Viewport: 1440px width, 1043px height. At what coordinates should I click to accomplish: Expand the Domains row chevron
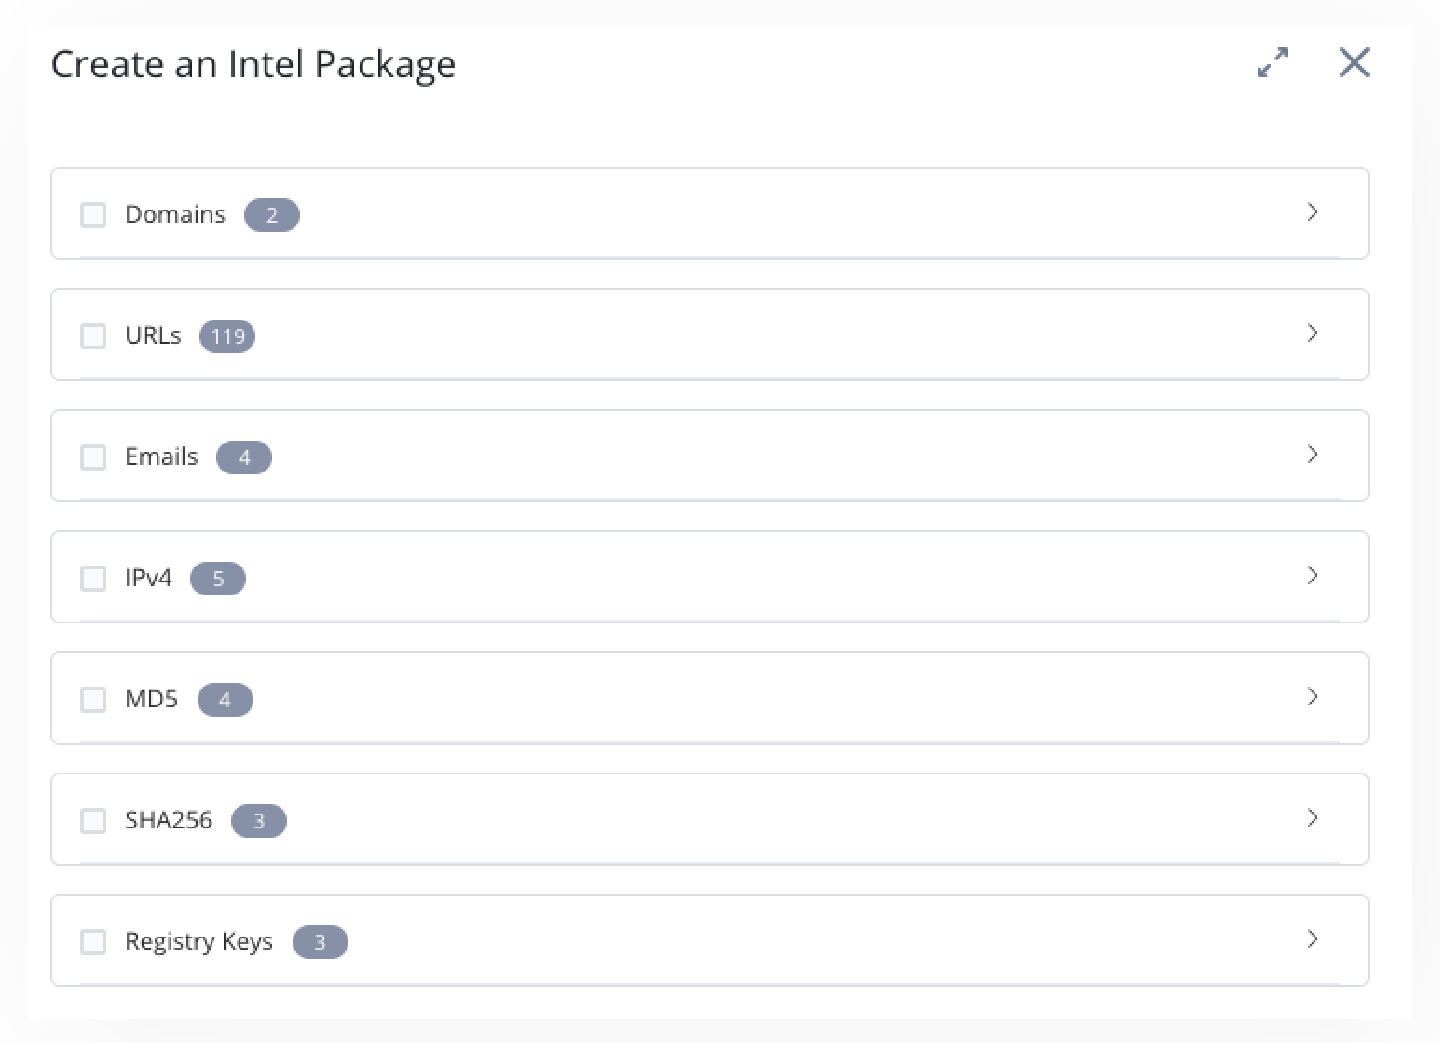(x=1312, y=212)
